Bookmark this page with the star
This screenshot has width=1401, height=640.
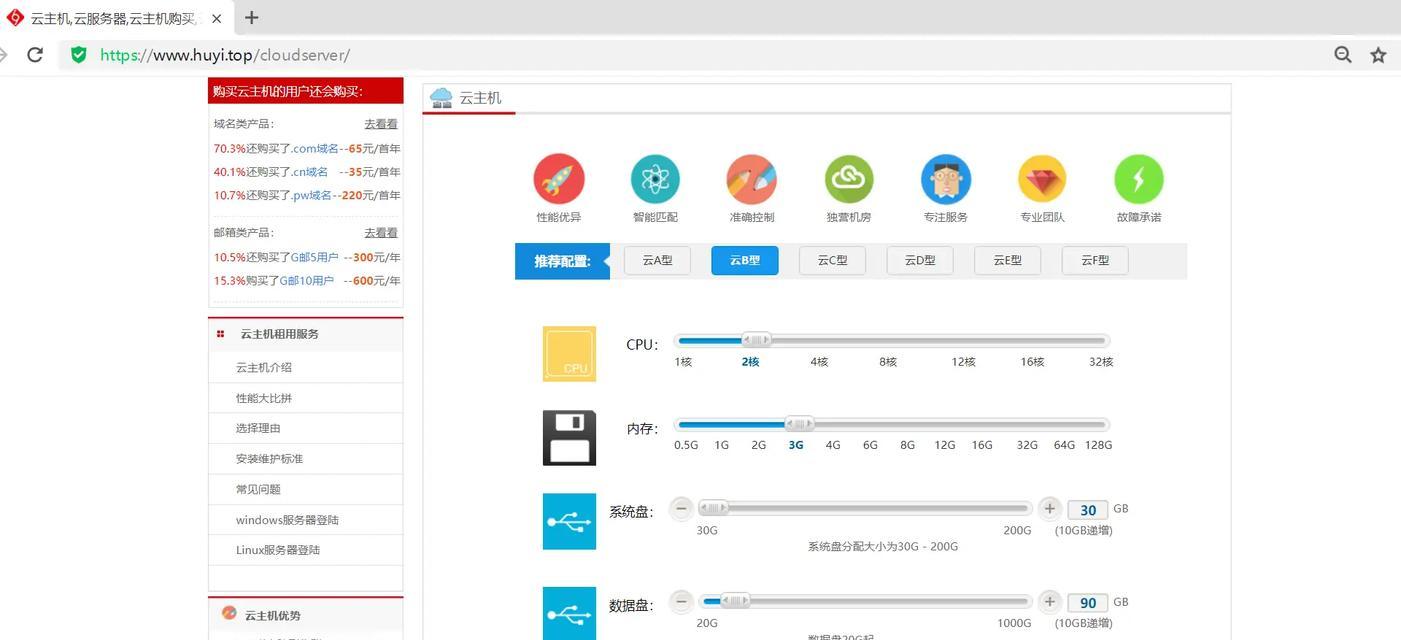[1378, 55]
